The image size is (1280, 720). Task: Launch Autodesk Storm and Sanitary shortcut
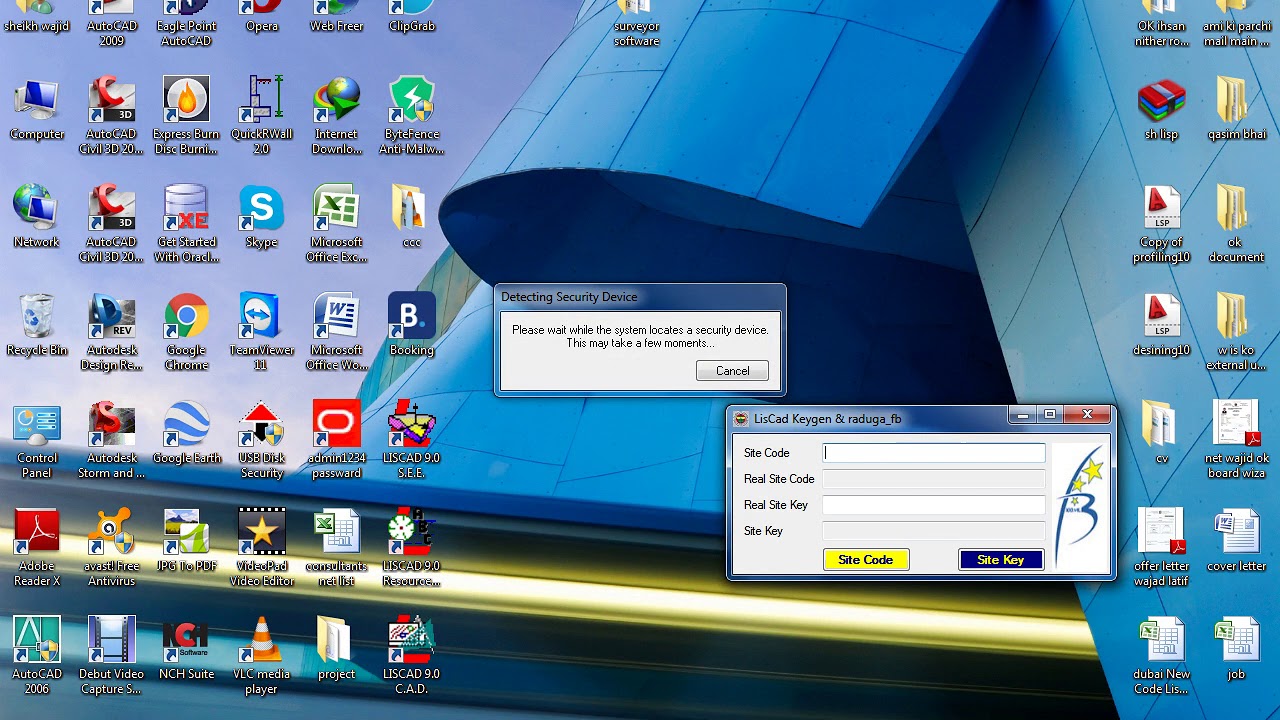(x=112, y=440)
